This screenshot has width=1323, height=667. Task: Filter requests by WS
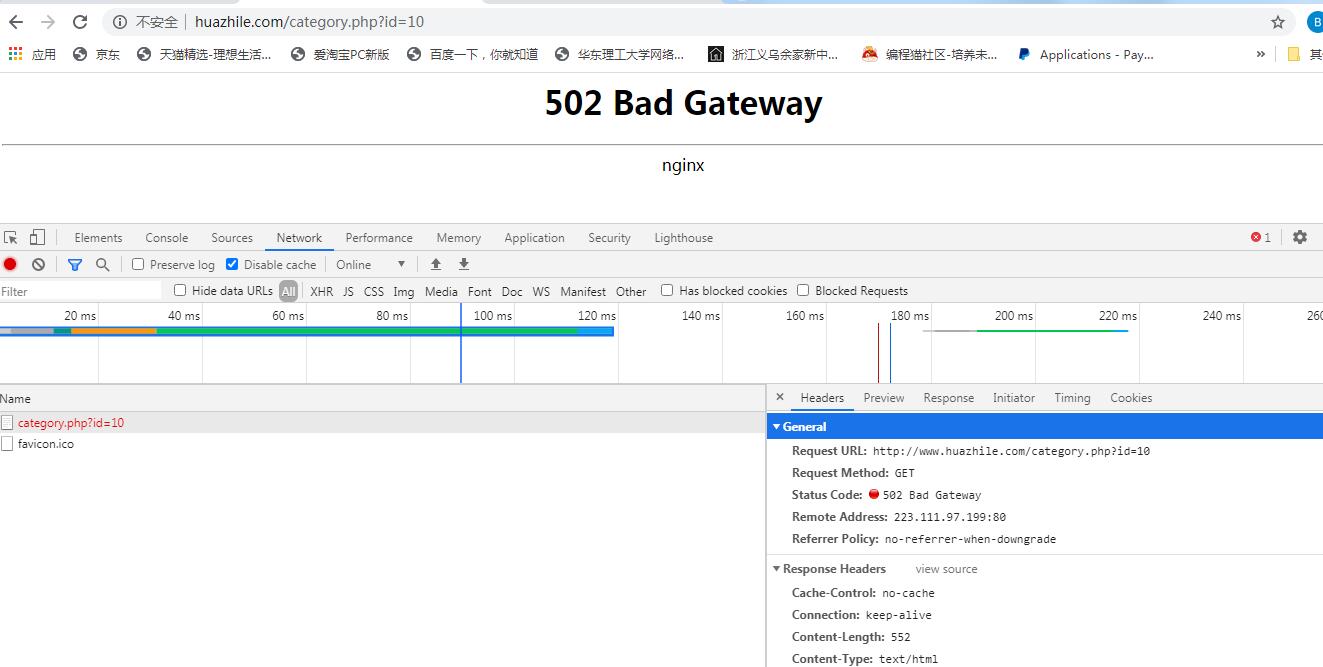click(x=541, y=291)
